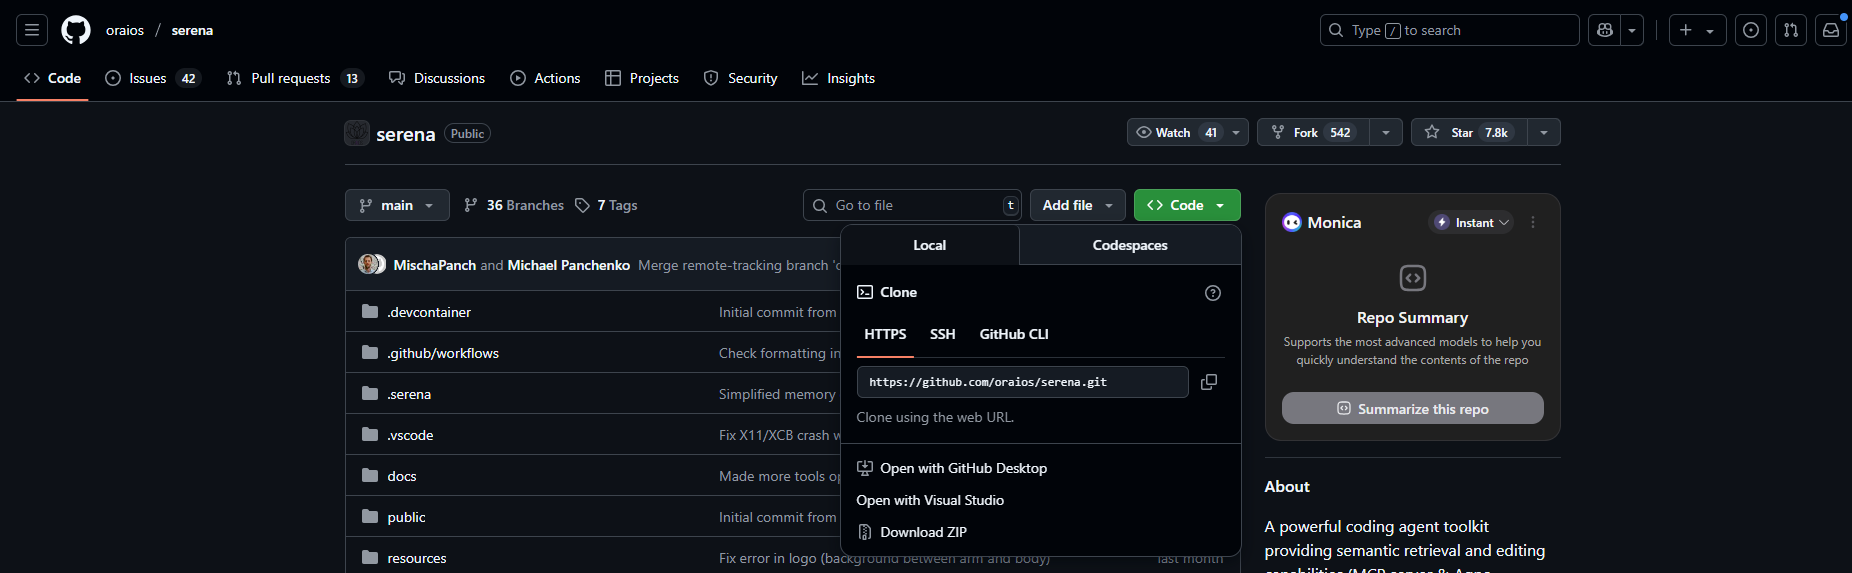
Task: Toggle the green Code dropdown button
Action: coord(1187,205)
